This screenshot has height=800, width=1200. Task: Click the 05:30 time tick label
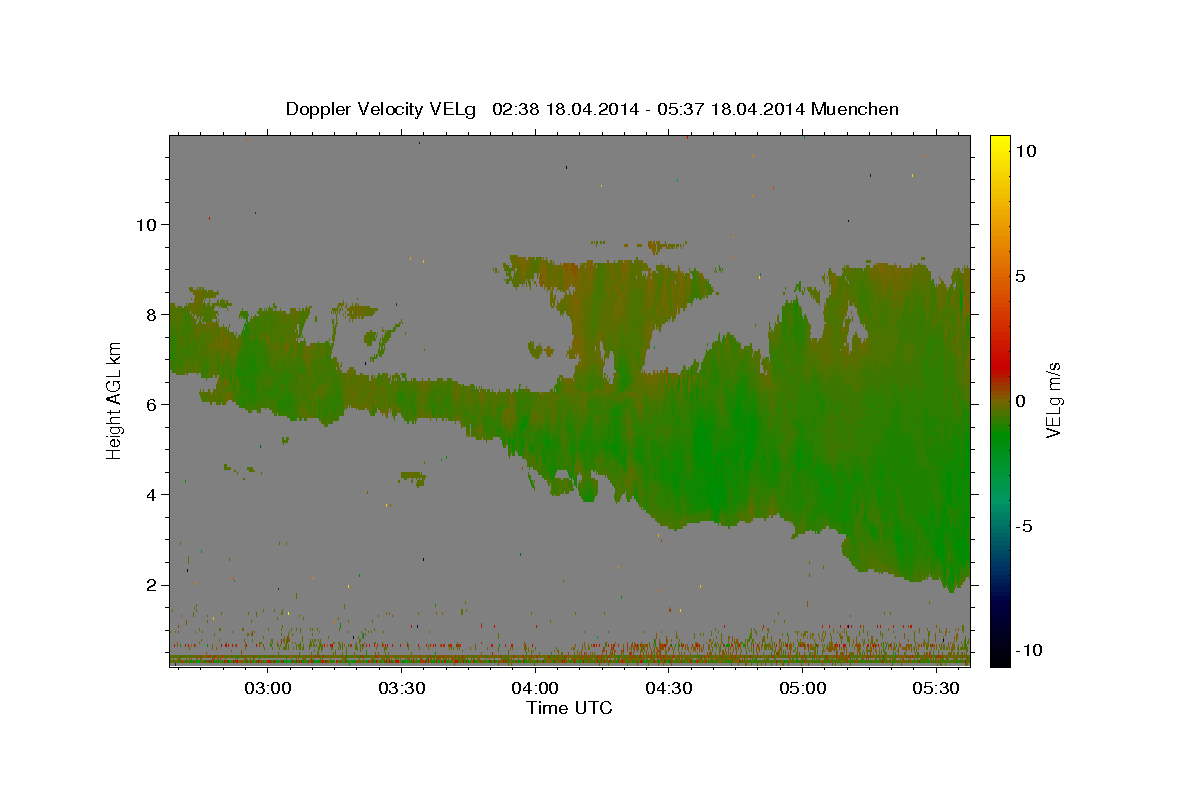[937, 689]
